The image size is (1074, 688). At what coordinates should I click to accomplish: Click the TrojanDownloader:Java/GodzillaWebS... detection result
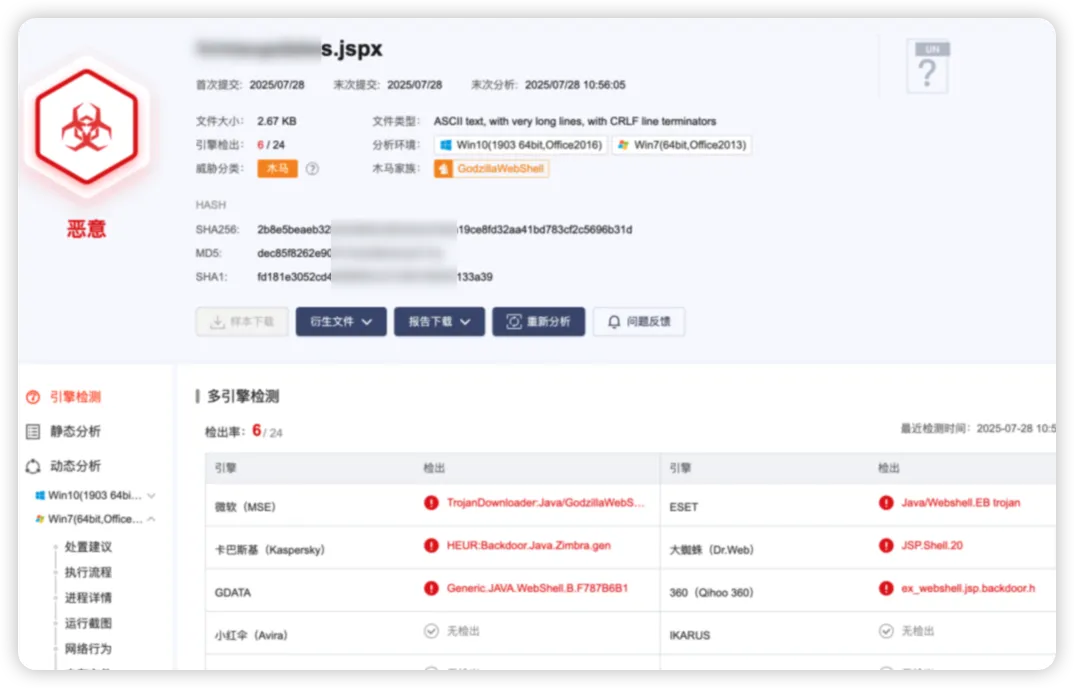(x=545, y=503)
